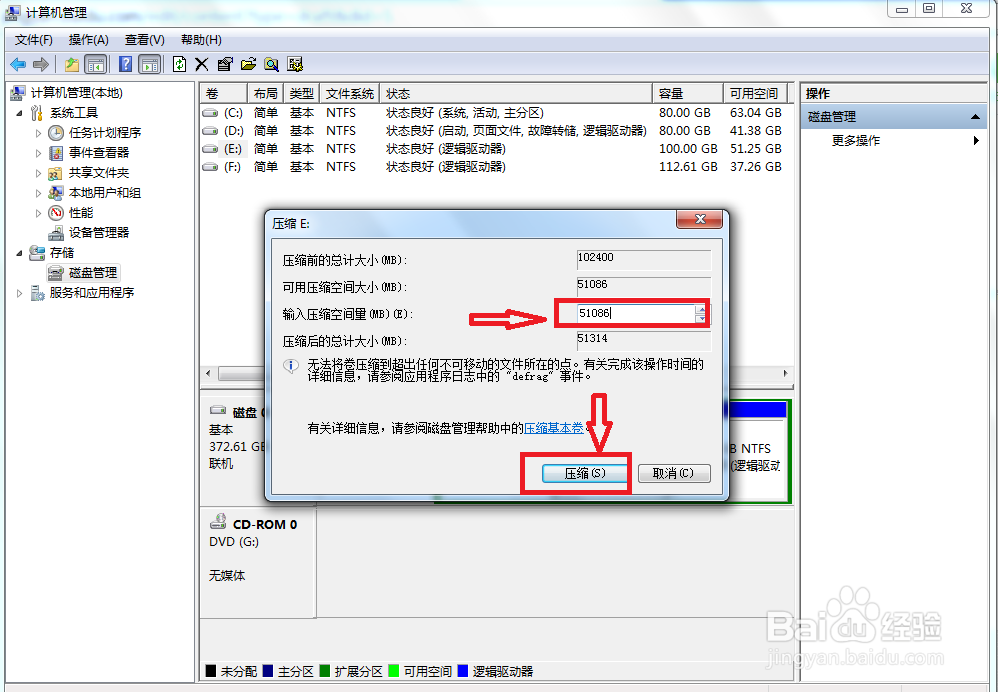Open the 查看(V) menu
Screen dimensions: 998x692
(143, 39)
